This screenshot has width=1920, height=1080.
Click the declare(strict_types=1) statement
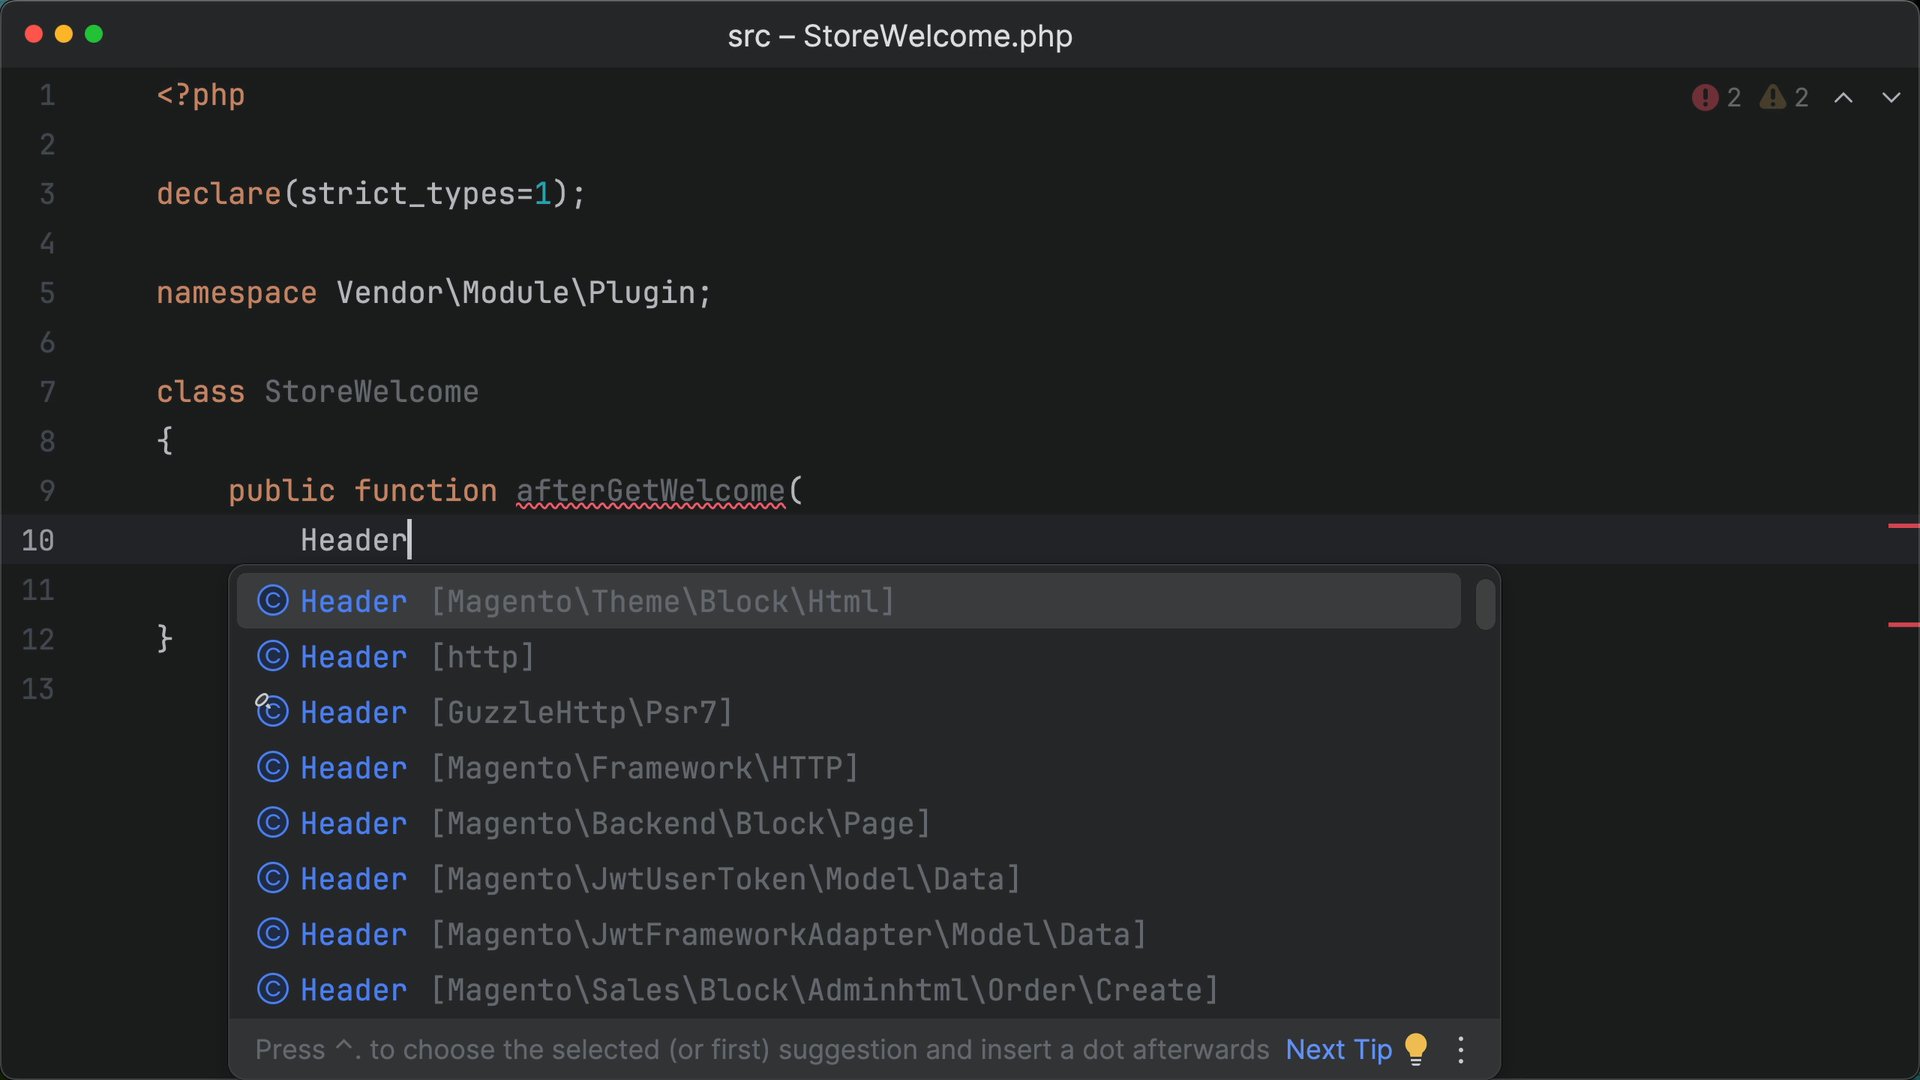pos(370,193)
